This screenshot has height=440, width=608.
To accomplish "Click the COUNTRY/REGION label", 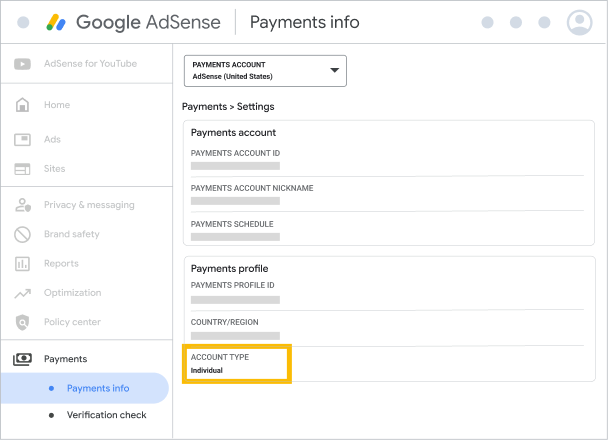I will pyautogui.click(x=225, y=322).
